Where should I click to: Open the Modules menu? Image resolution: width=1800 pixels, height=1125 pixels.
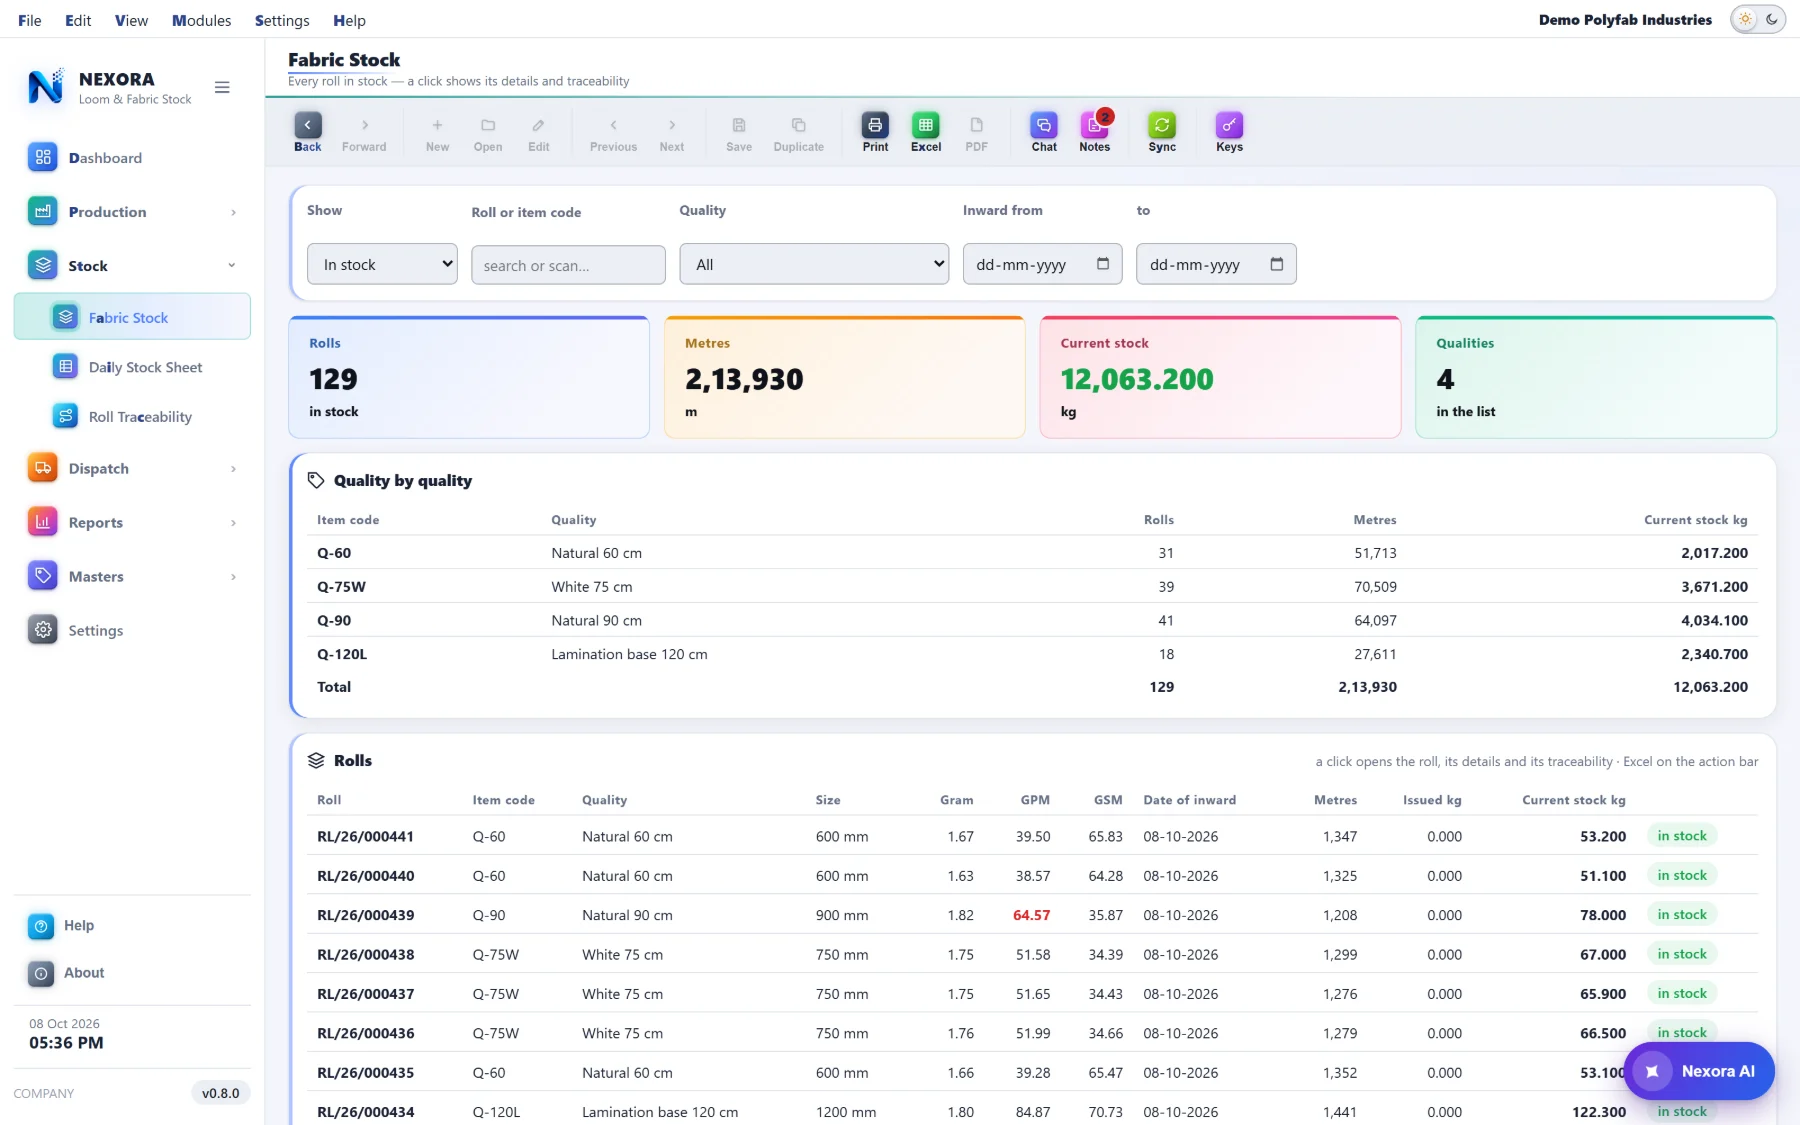(x=201, y=20)
